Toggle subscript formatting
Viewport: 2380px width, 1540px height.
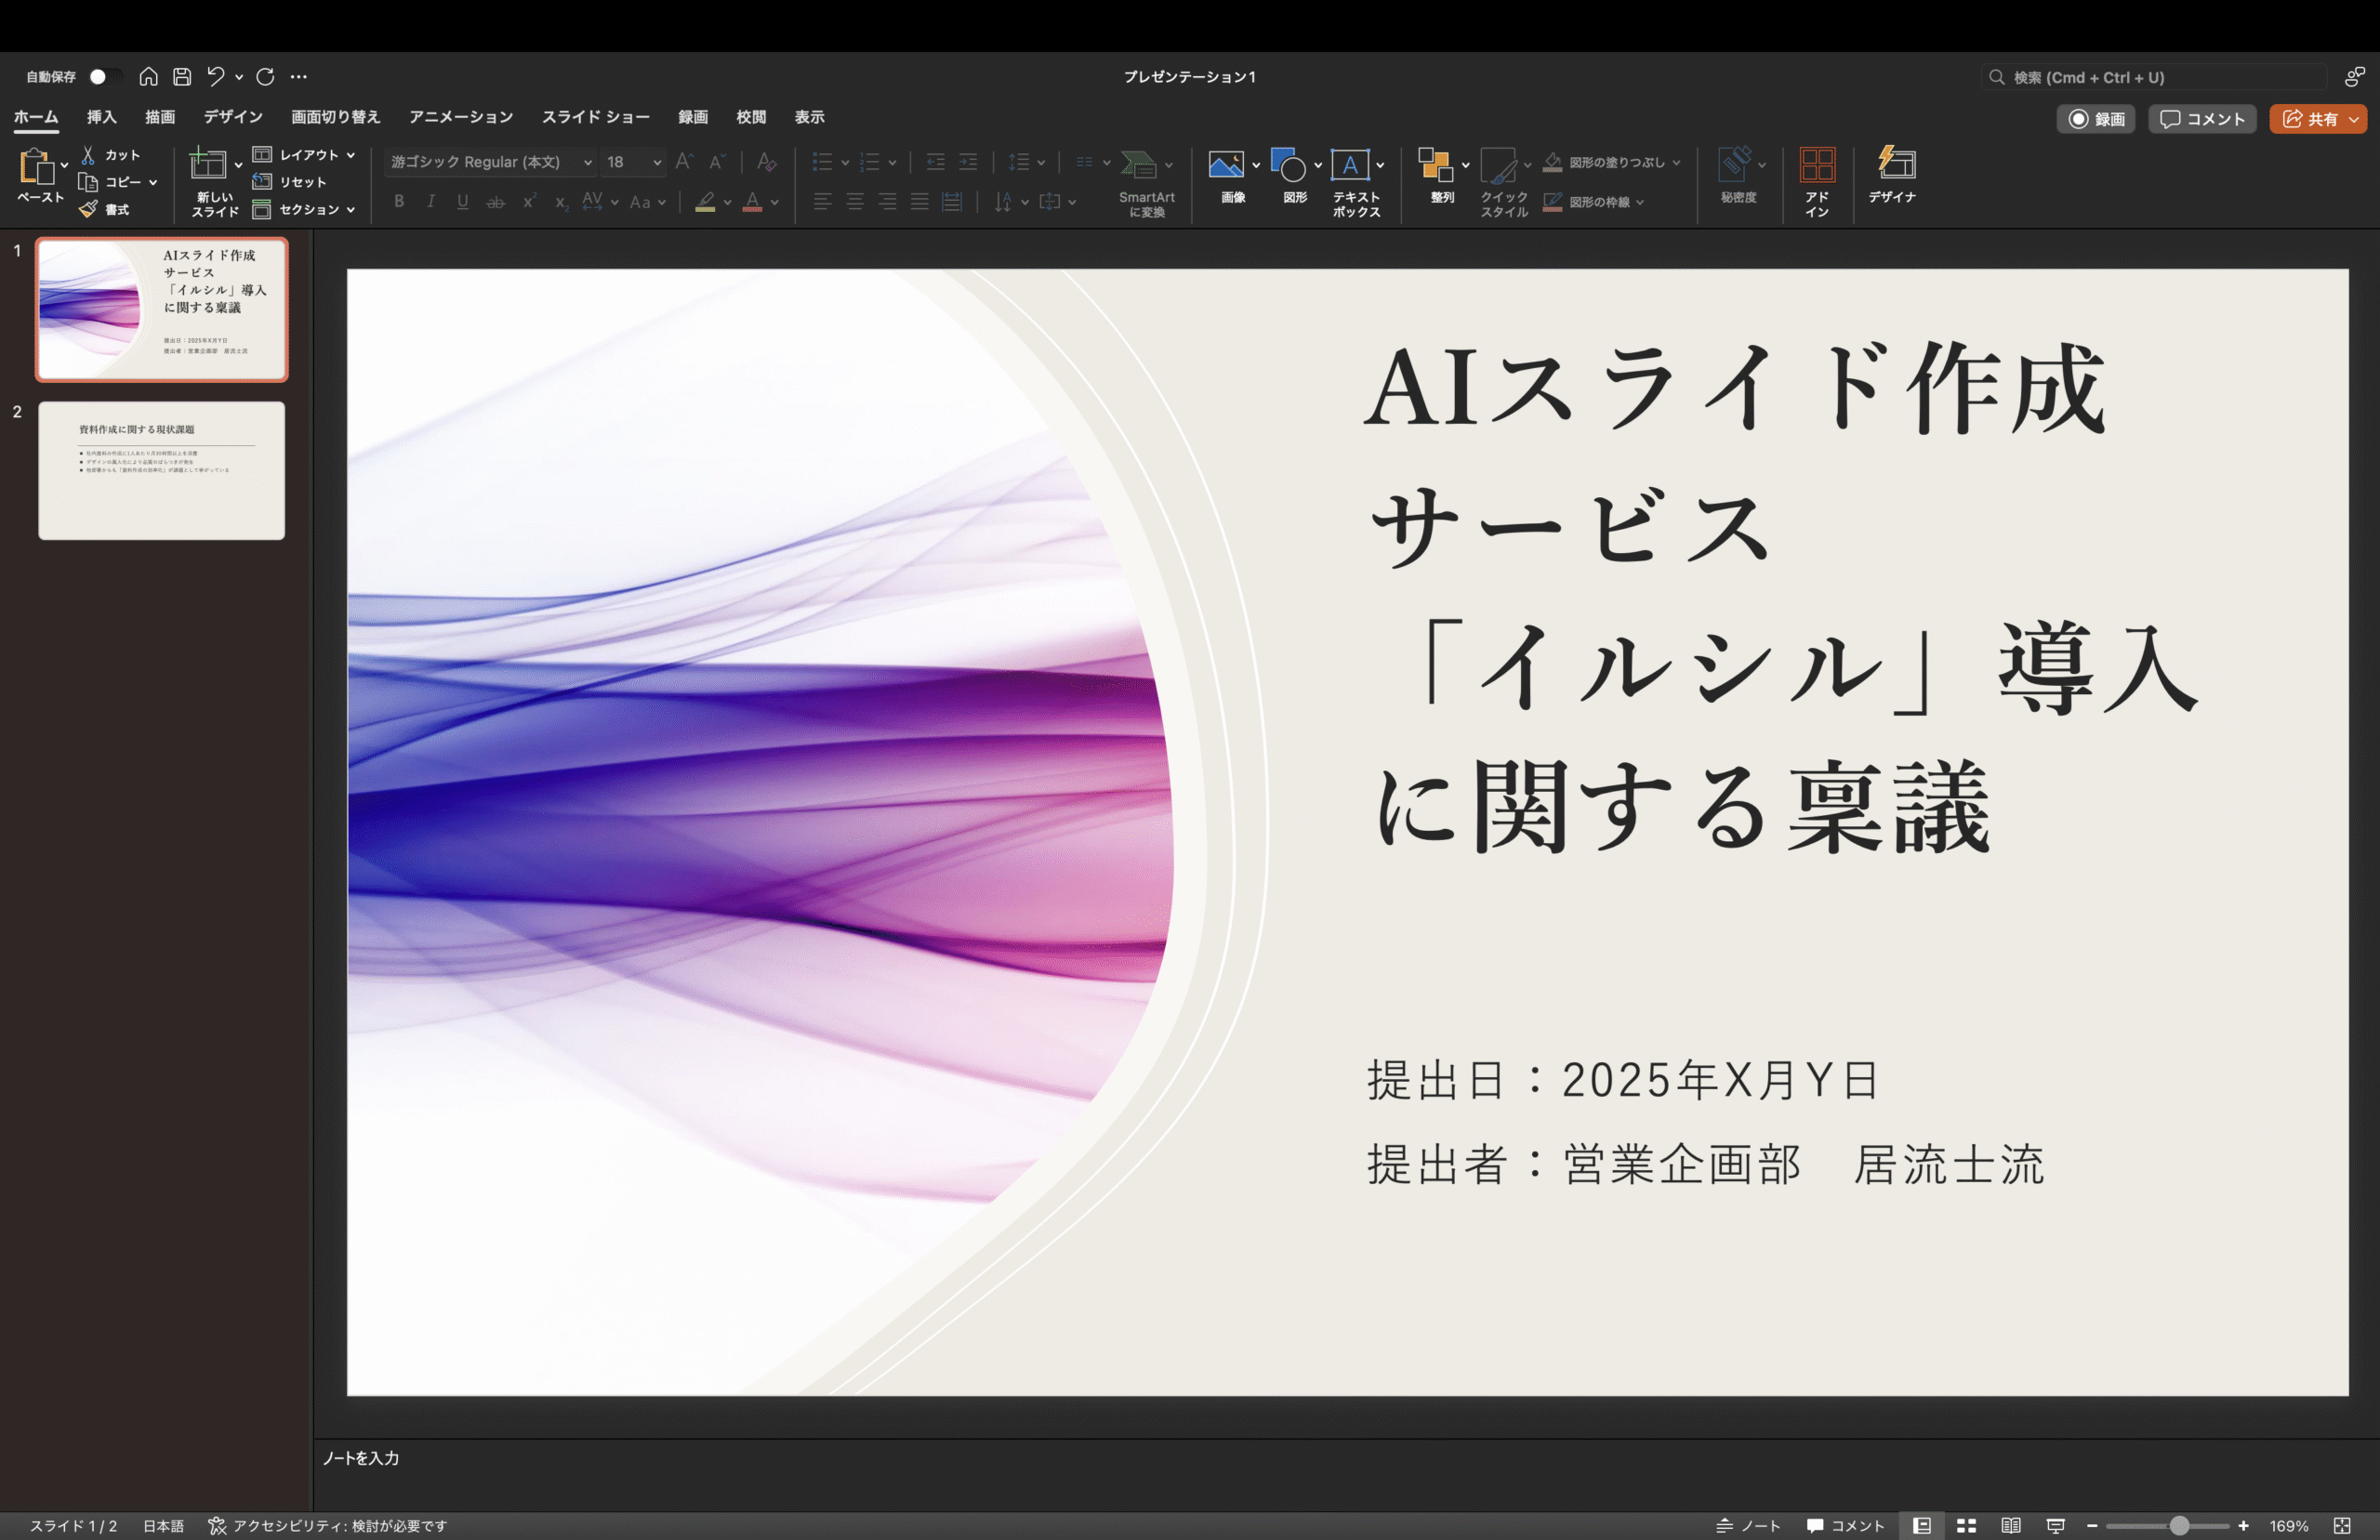[x=561, y=203]
